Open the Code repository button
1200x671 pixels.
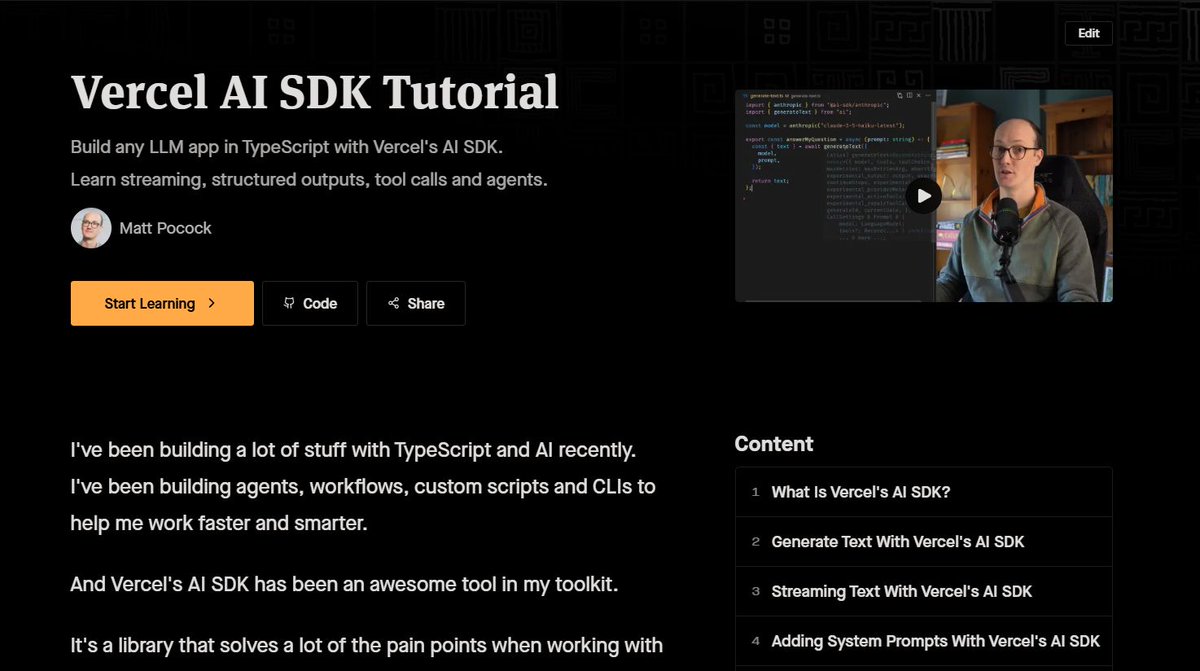click(310, 303)
